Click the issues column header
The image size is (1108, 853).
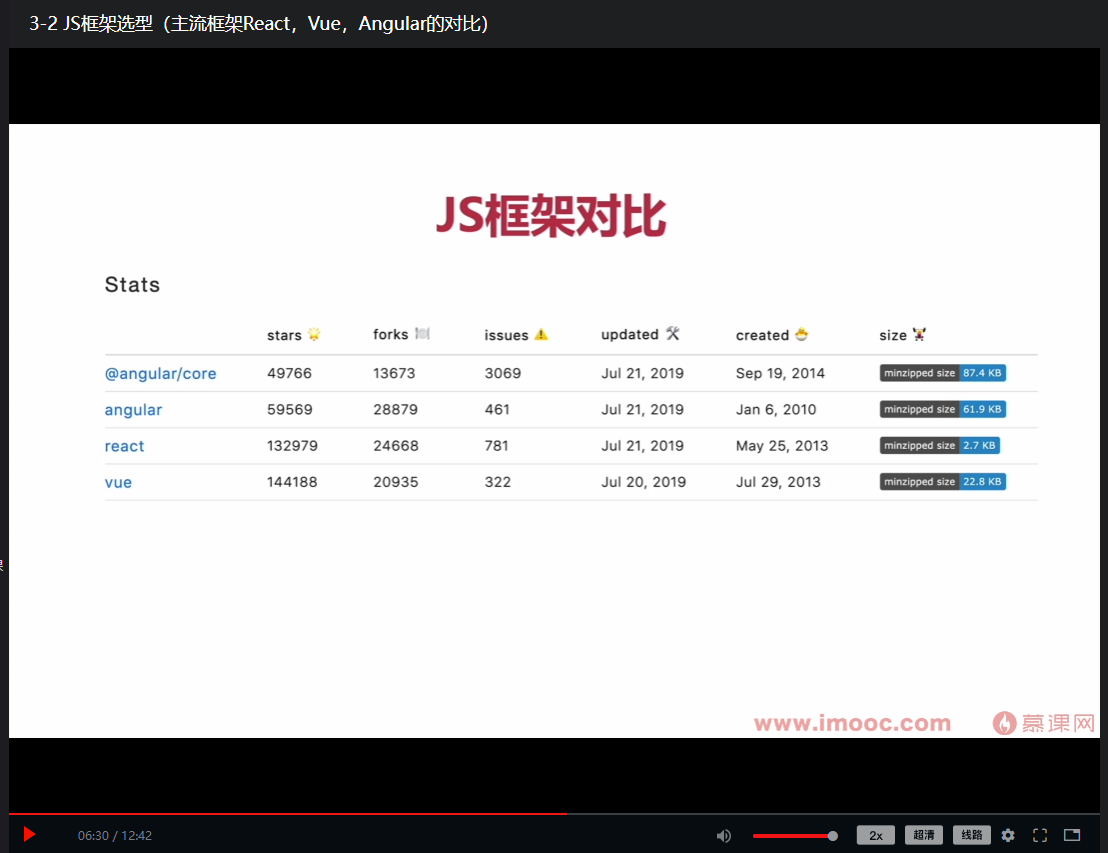pos(516,334)
